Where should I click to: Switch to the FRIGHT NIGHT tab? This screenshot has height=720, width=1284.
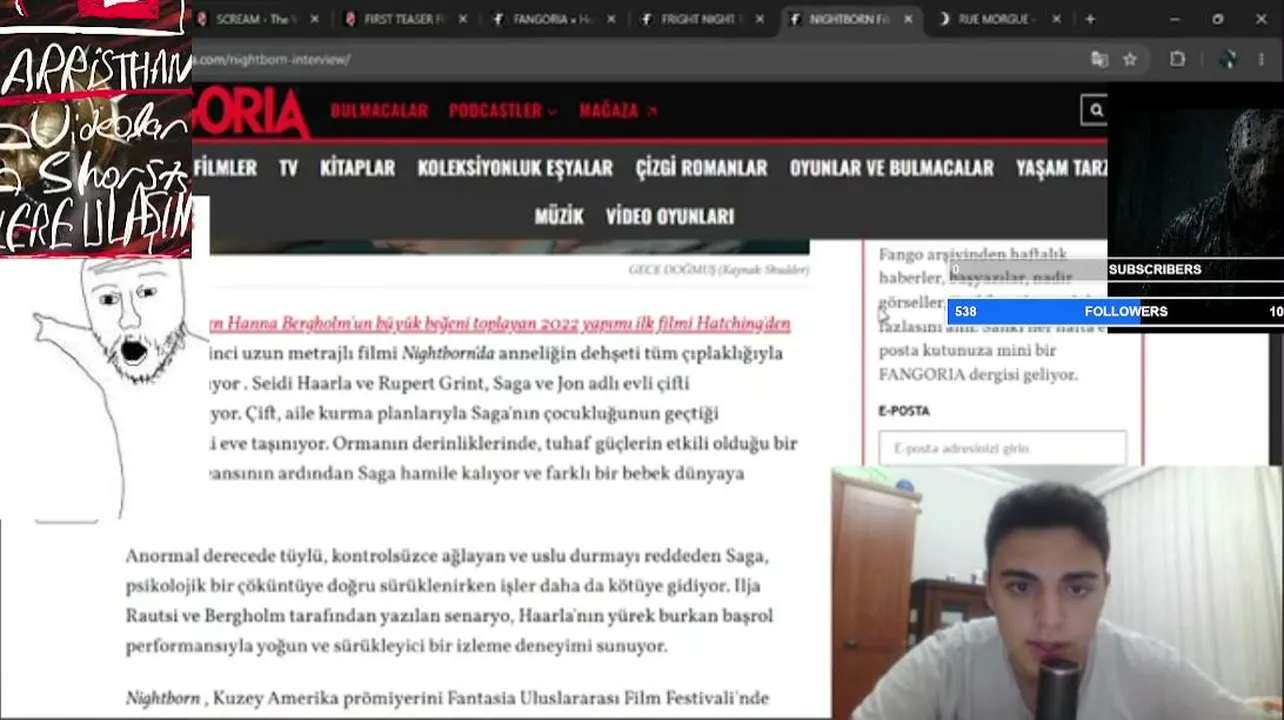pyautogui.click(x=701, y=19)
